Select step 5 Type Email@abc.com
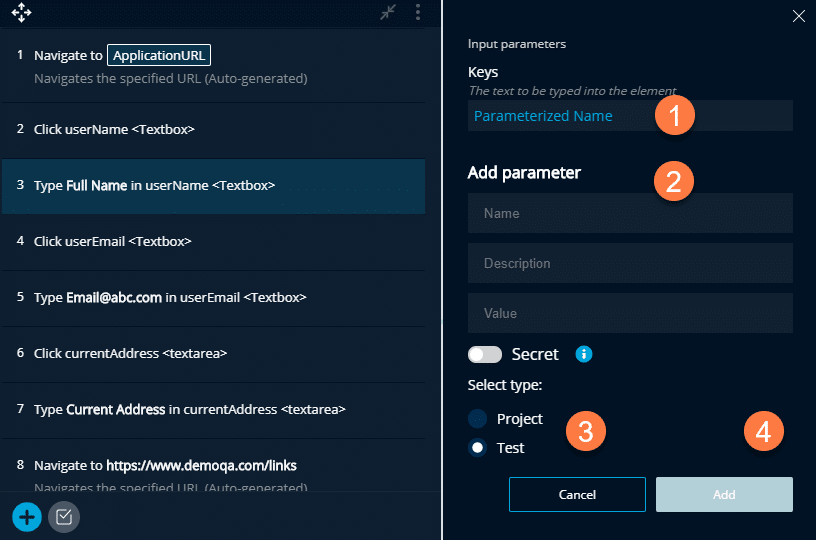Image resolution: width=816 pixels, height=540 pixels. pos(213,297)
